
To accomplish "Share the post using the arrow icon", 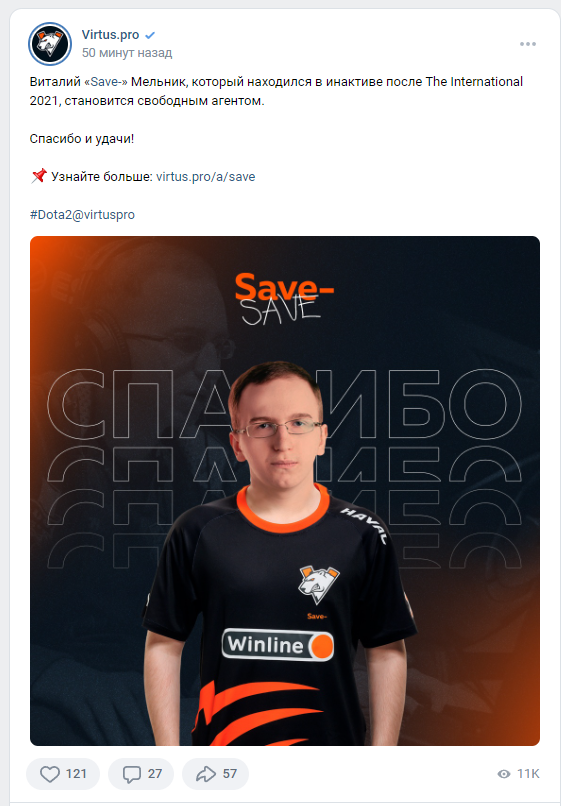I will click(206, 774).
